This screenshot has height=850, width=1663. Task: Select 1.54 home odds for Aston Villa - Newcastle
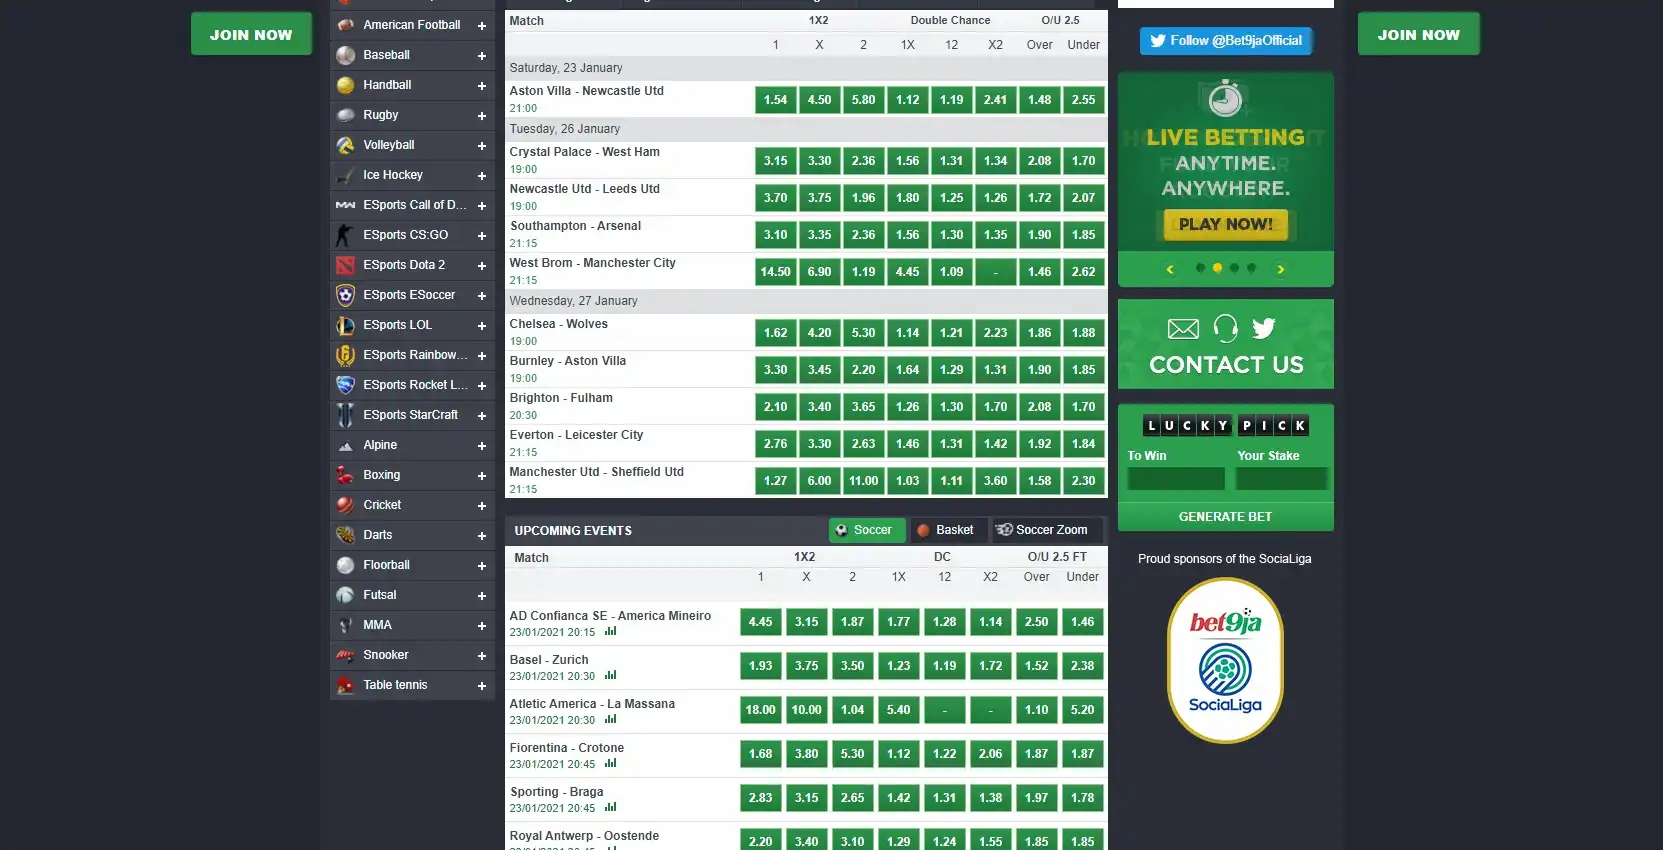coord(775,100)
